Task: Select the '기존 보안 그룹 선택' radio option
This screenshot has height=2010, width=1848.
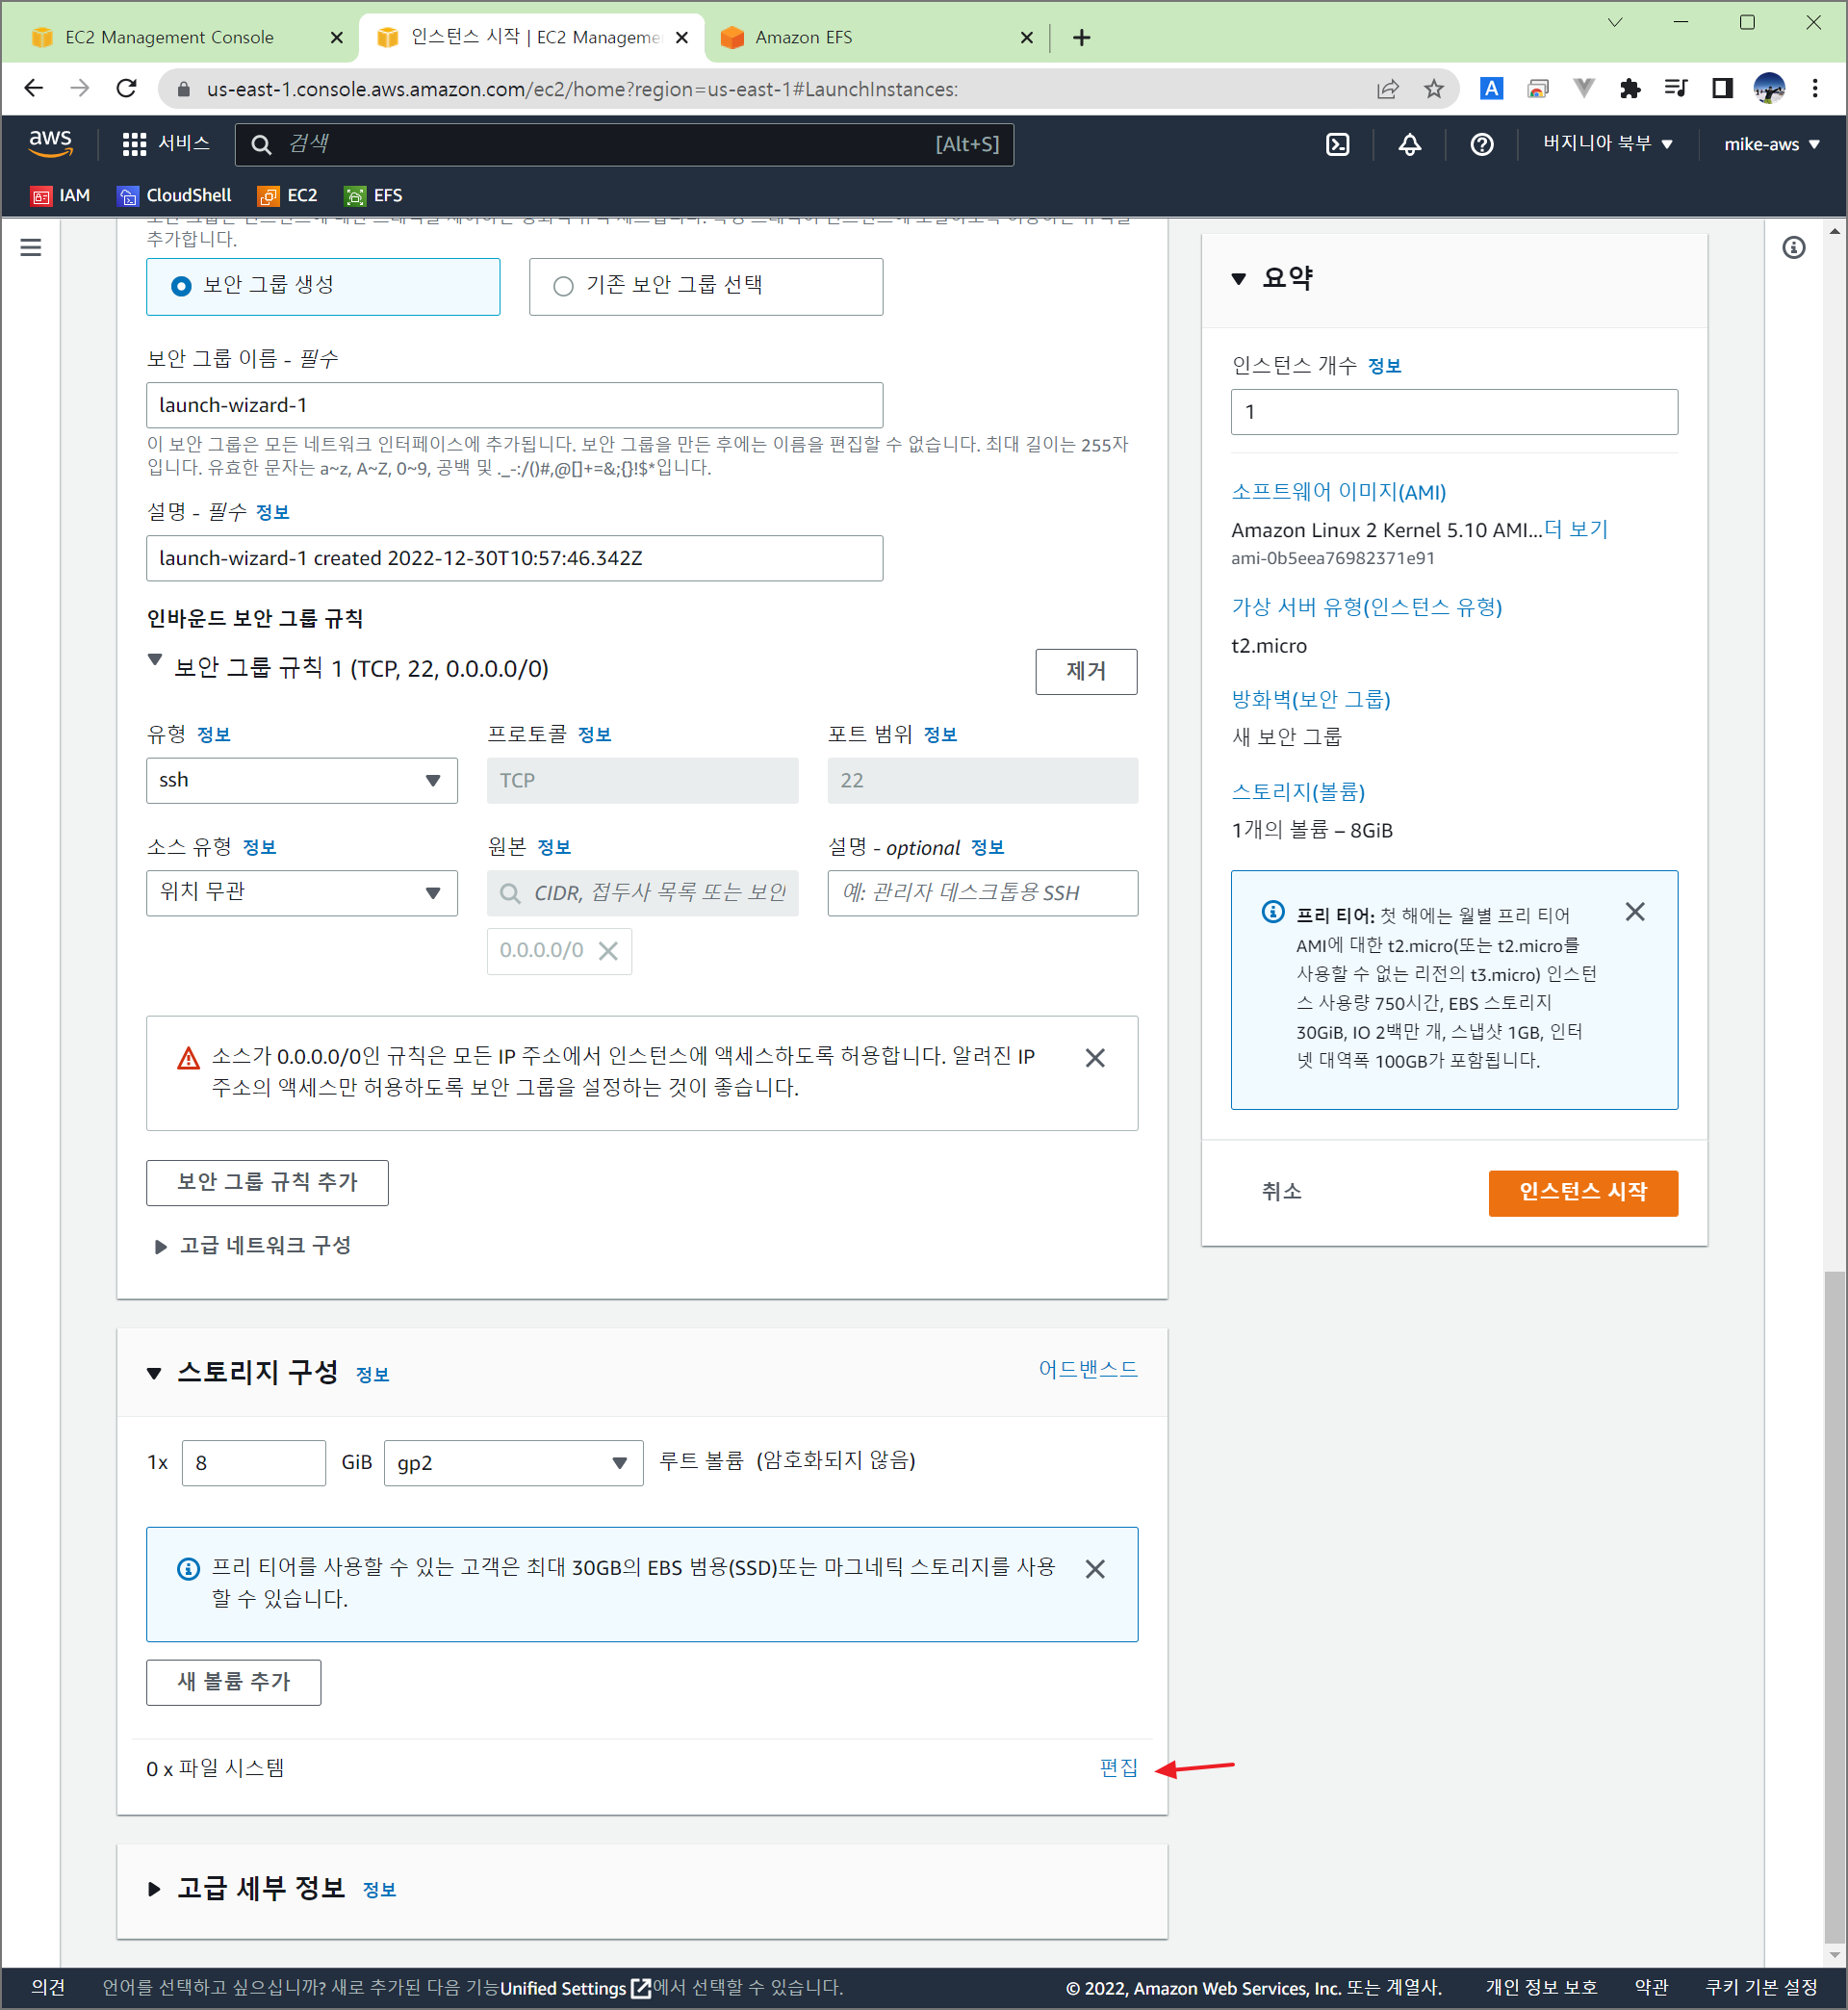Action: pos(563,286)
